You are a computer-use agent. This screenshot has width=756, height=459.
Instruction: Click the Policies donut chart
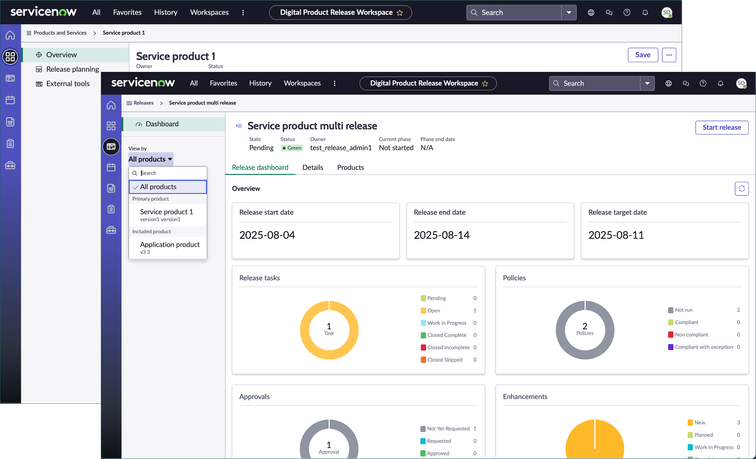[585, 330]
